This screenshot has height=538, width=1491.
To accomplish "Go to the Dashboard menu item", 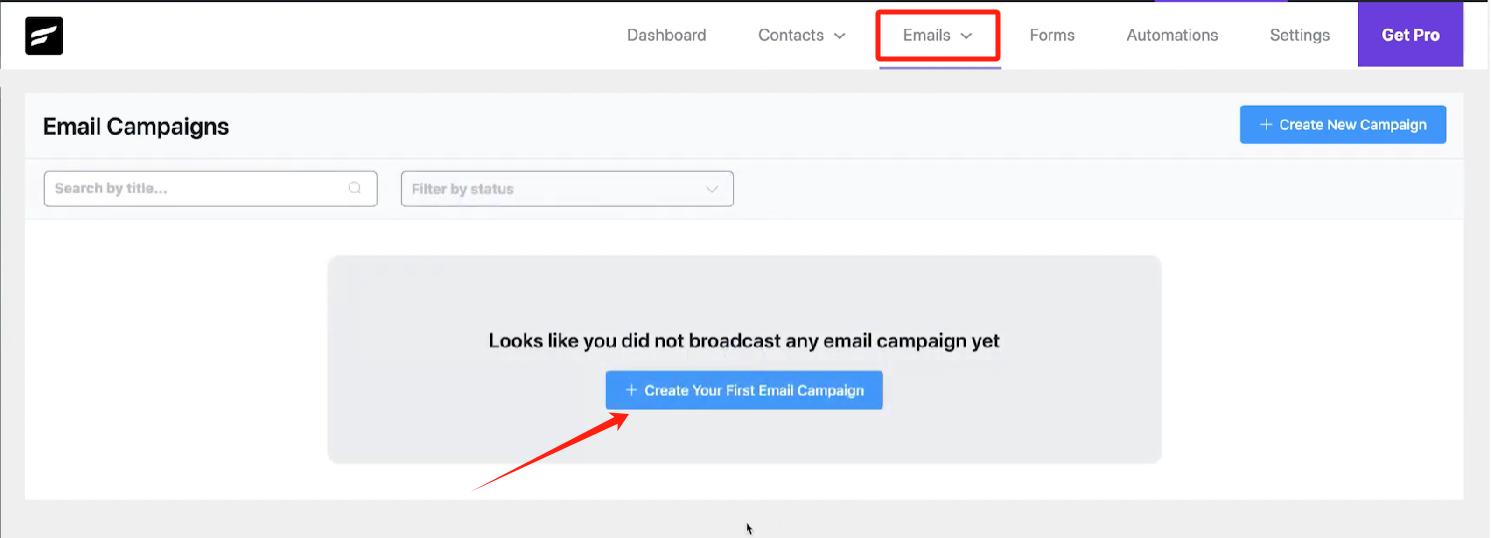I will click(x=666, y=35).
